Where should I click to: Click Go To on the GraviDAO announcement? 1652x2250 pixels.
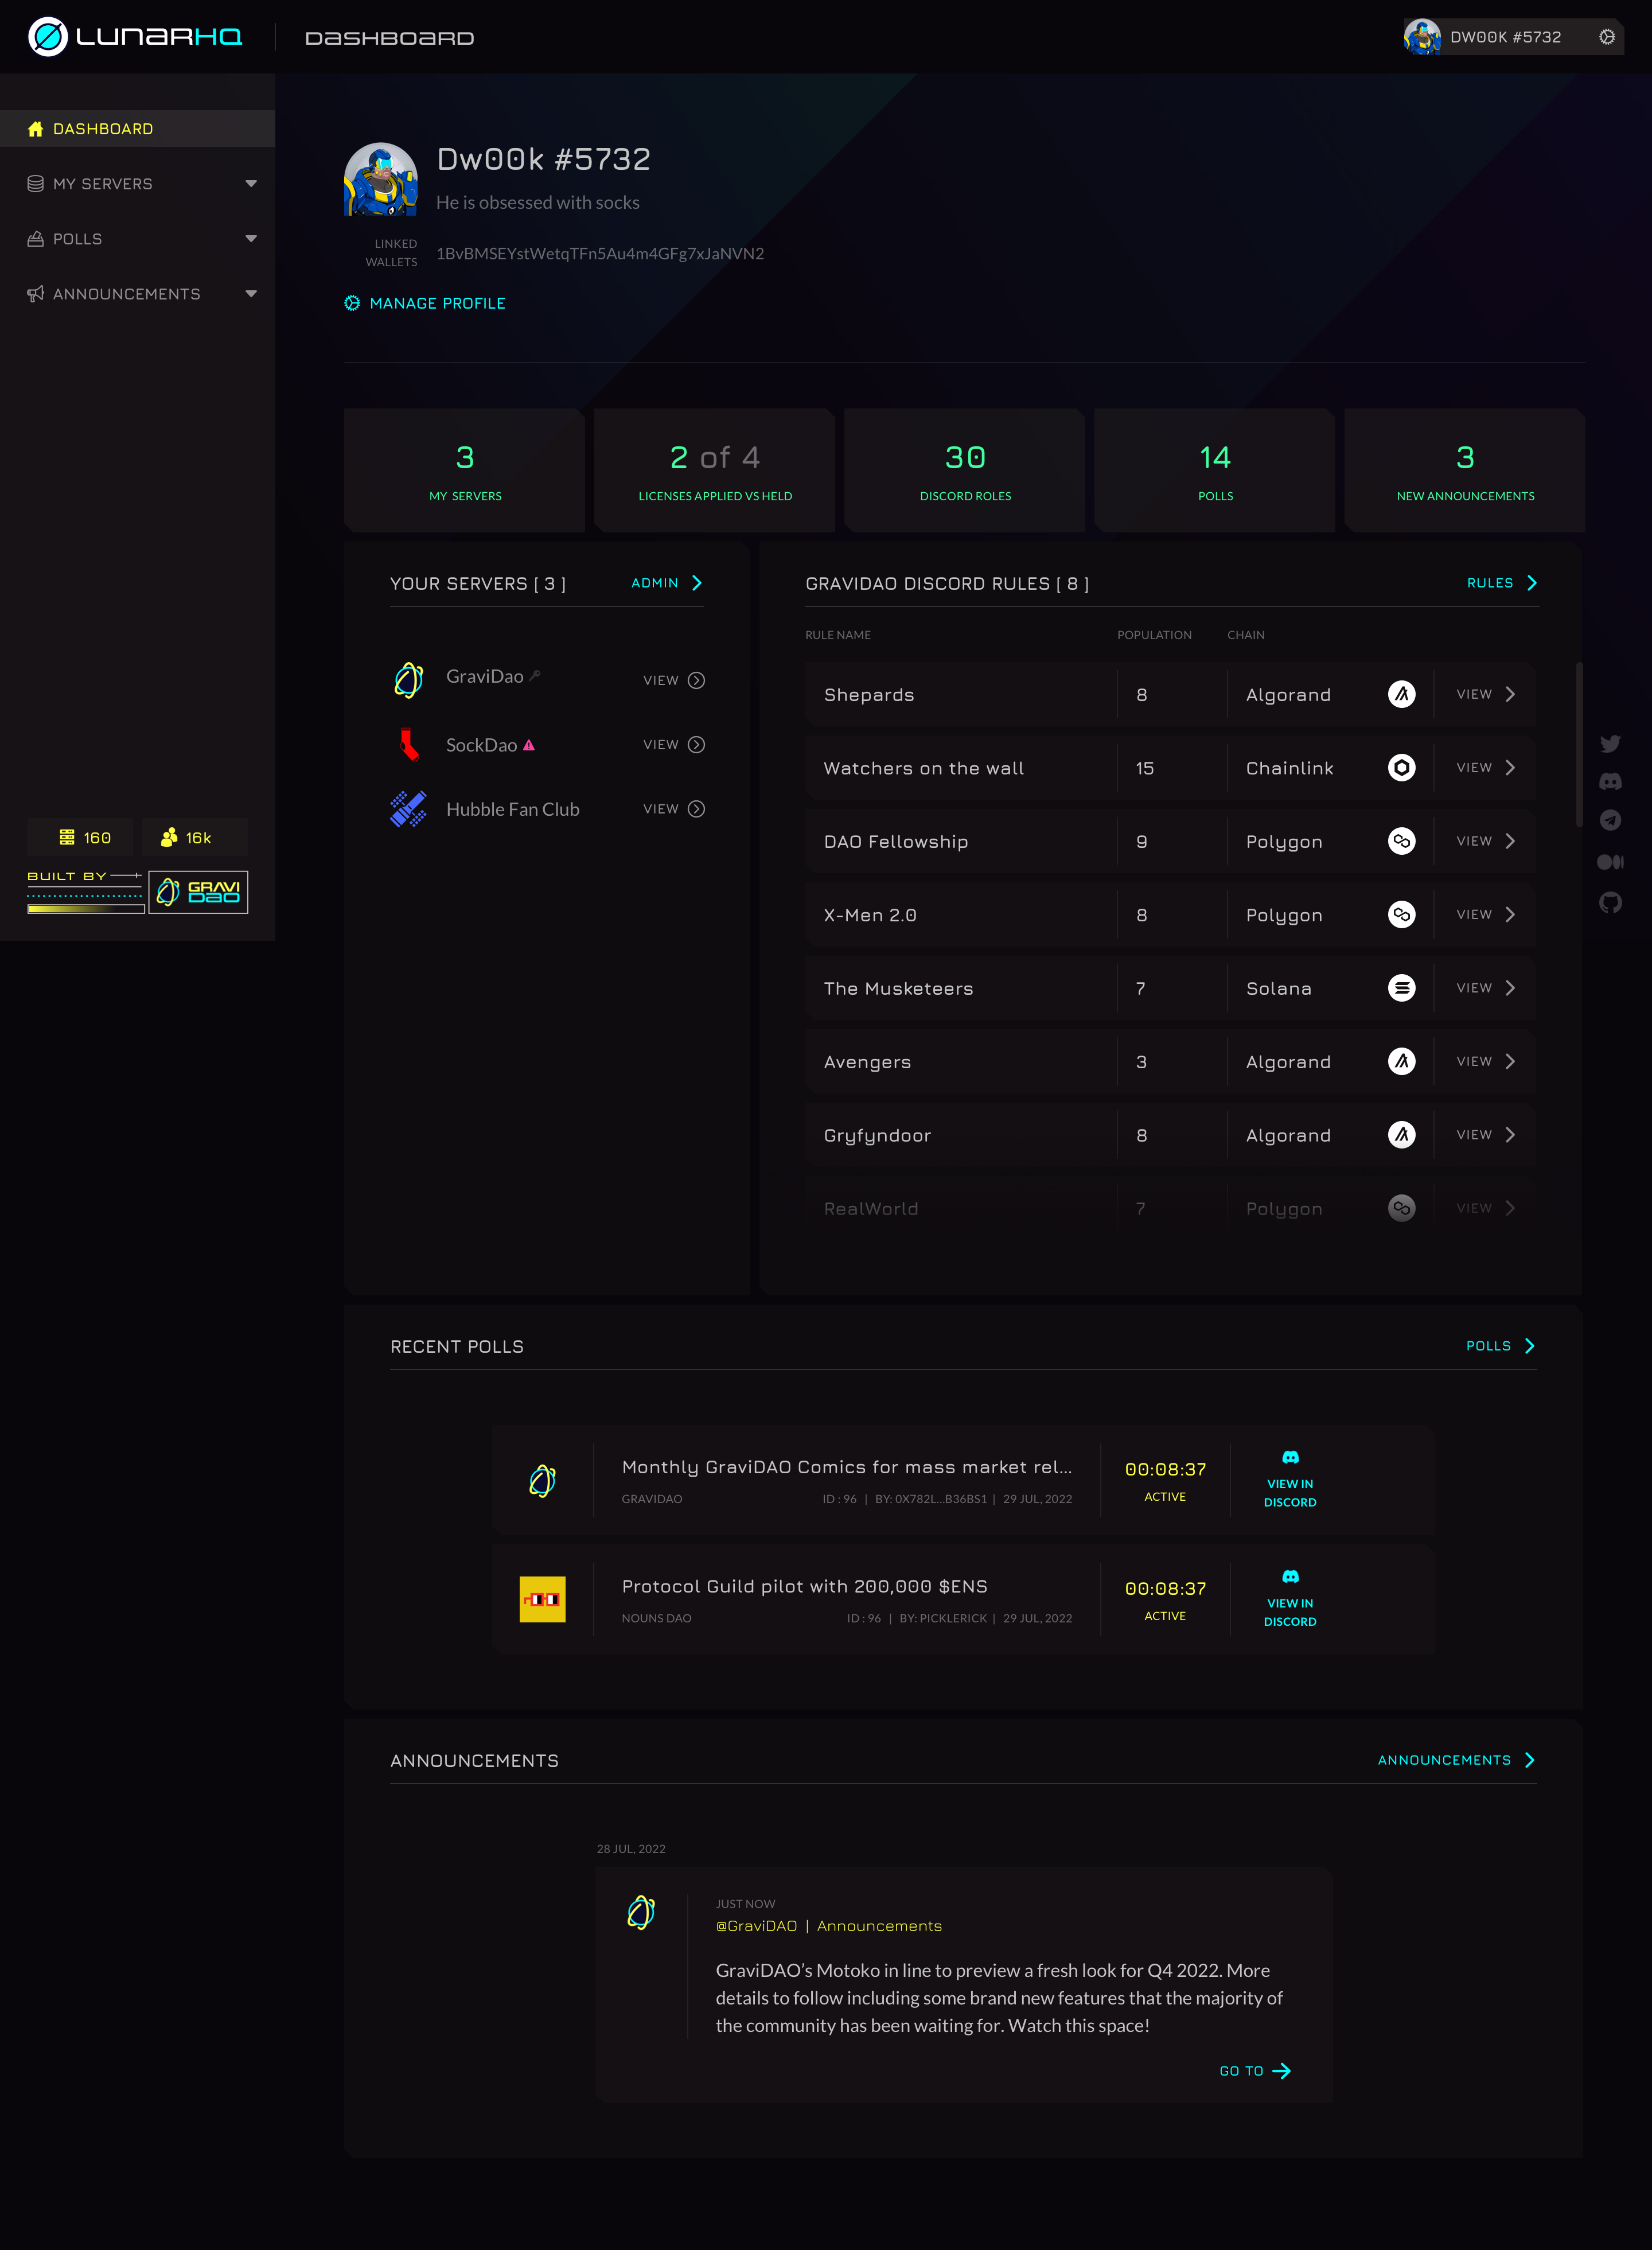pyautogui.click(x=1254, y=2071)
